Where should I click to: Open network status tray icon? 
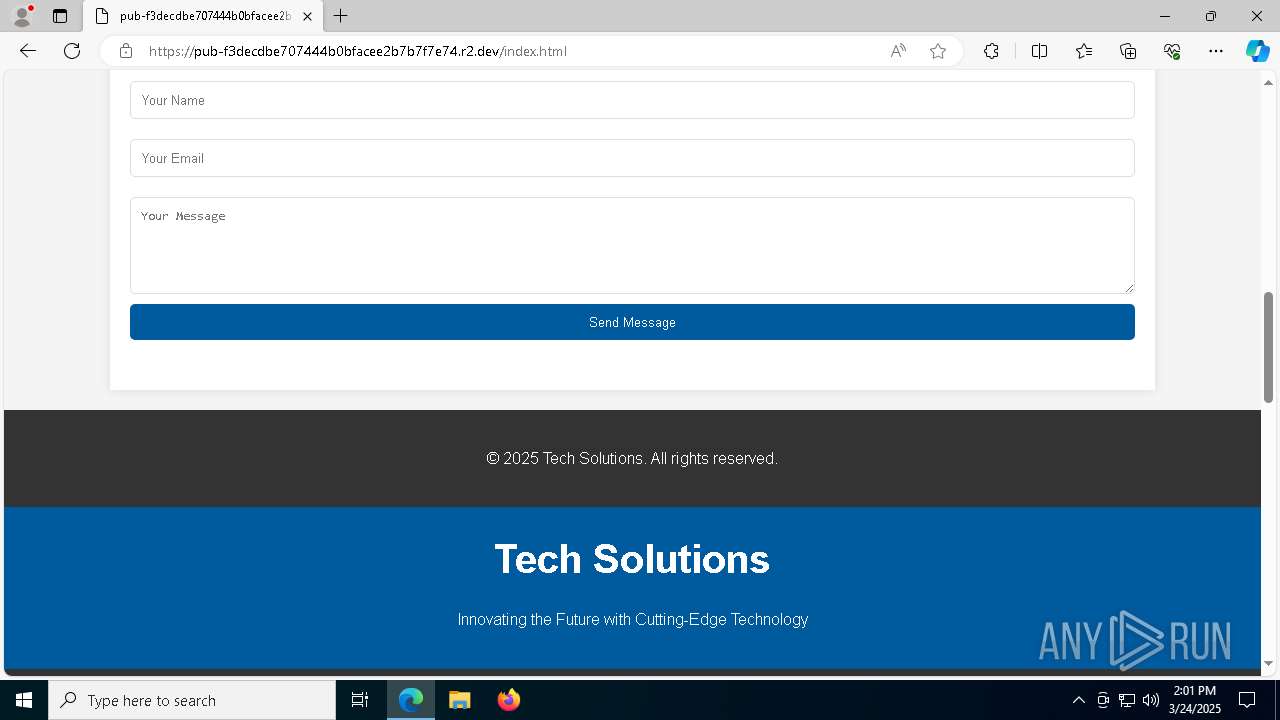click(x=1127, y=700)
